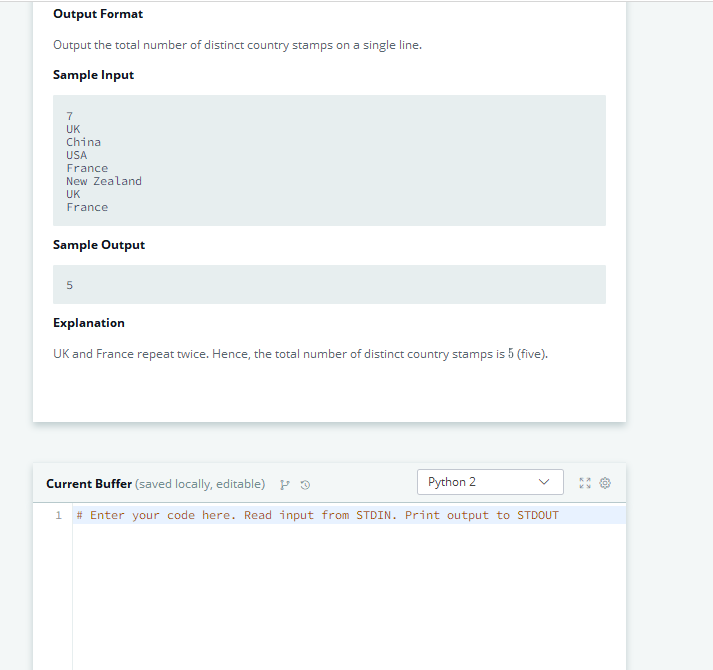Click line number 1 in gutter
This screenshot has height=670, width=713.
click(58, 515)
